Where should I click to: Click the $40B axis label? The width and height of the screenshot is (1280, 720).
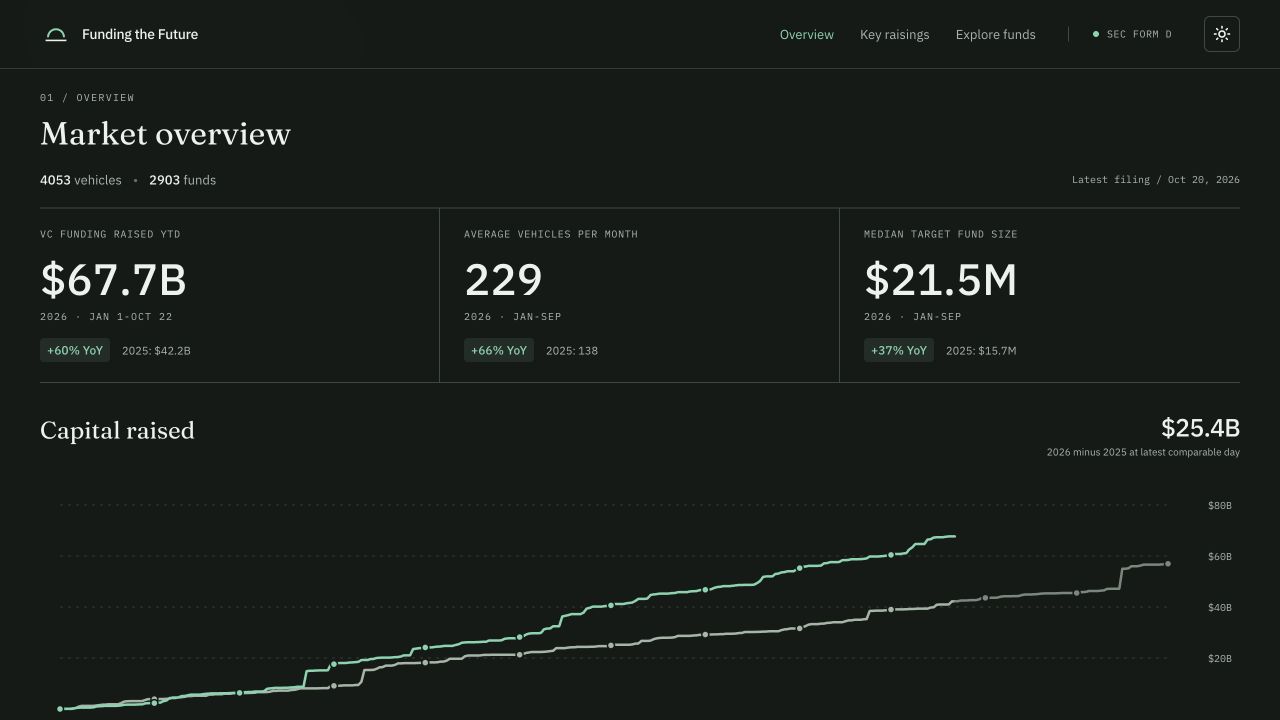[1220, 608]
